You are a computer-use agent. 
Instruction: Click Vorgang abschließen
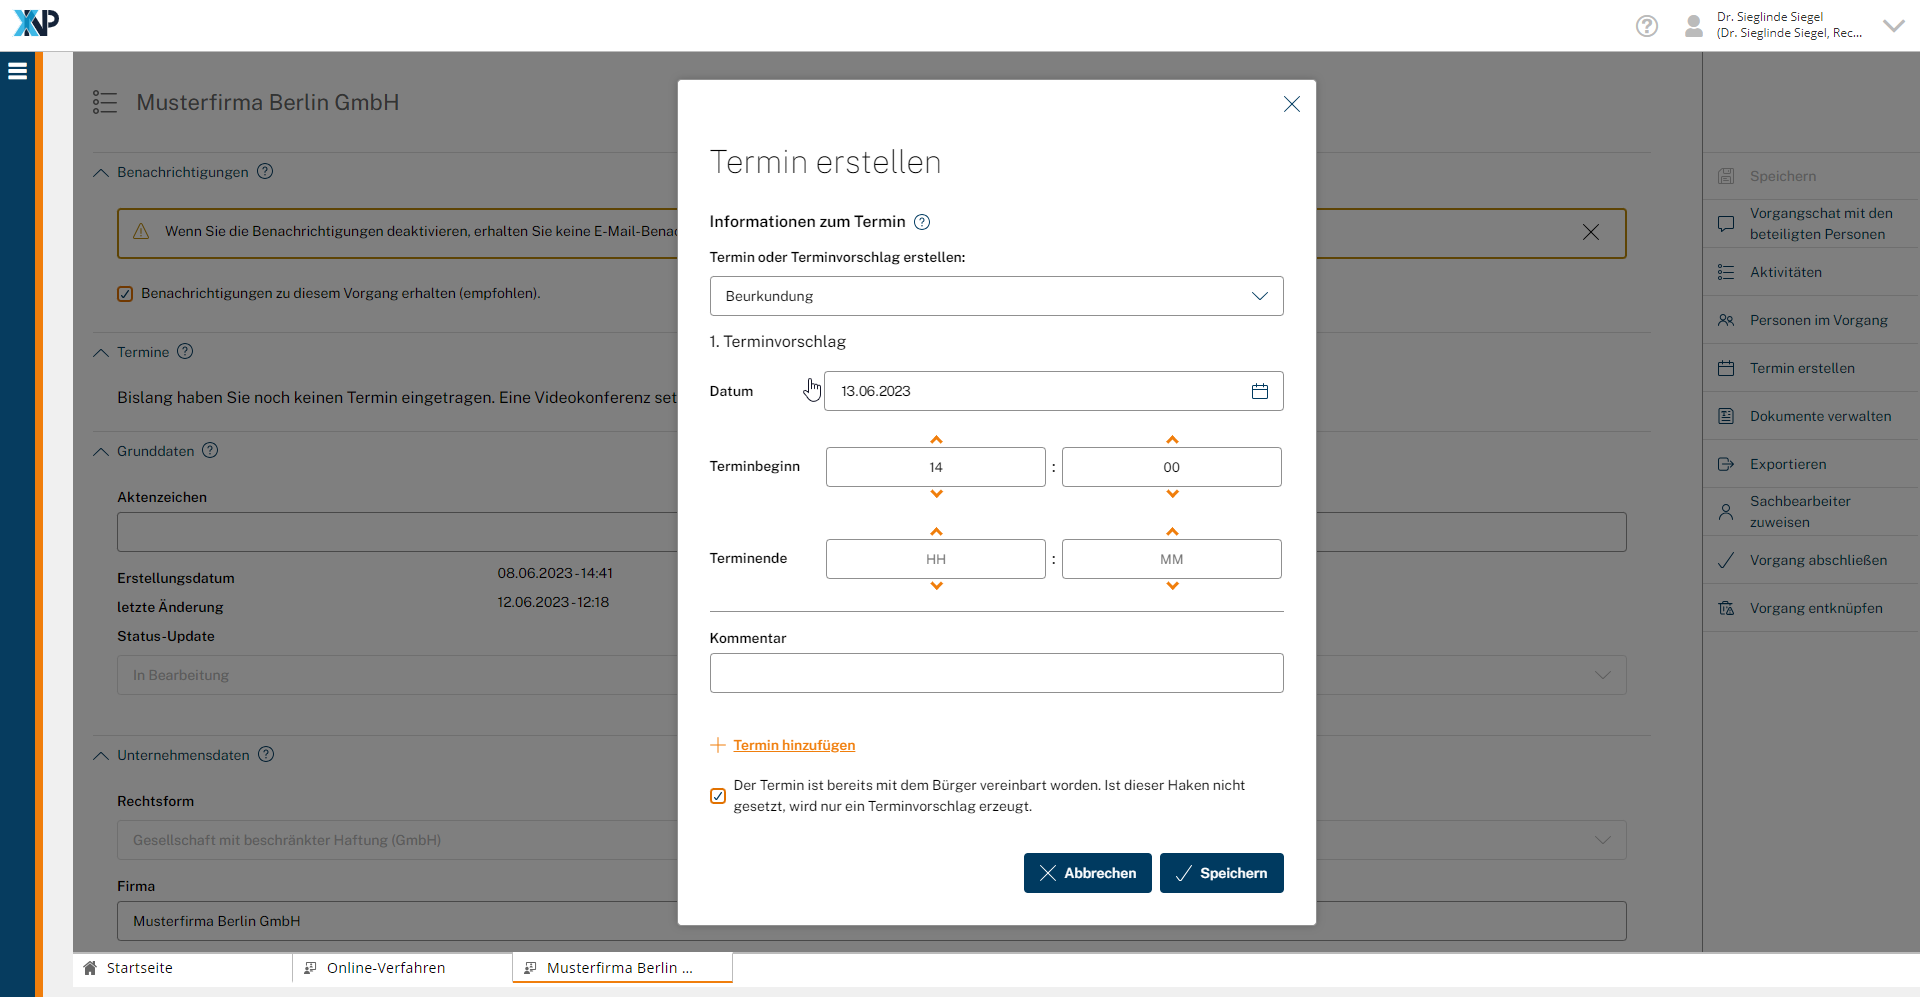click(1811, 560)
